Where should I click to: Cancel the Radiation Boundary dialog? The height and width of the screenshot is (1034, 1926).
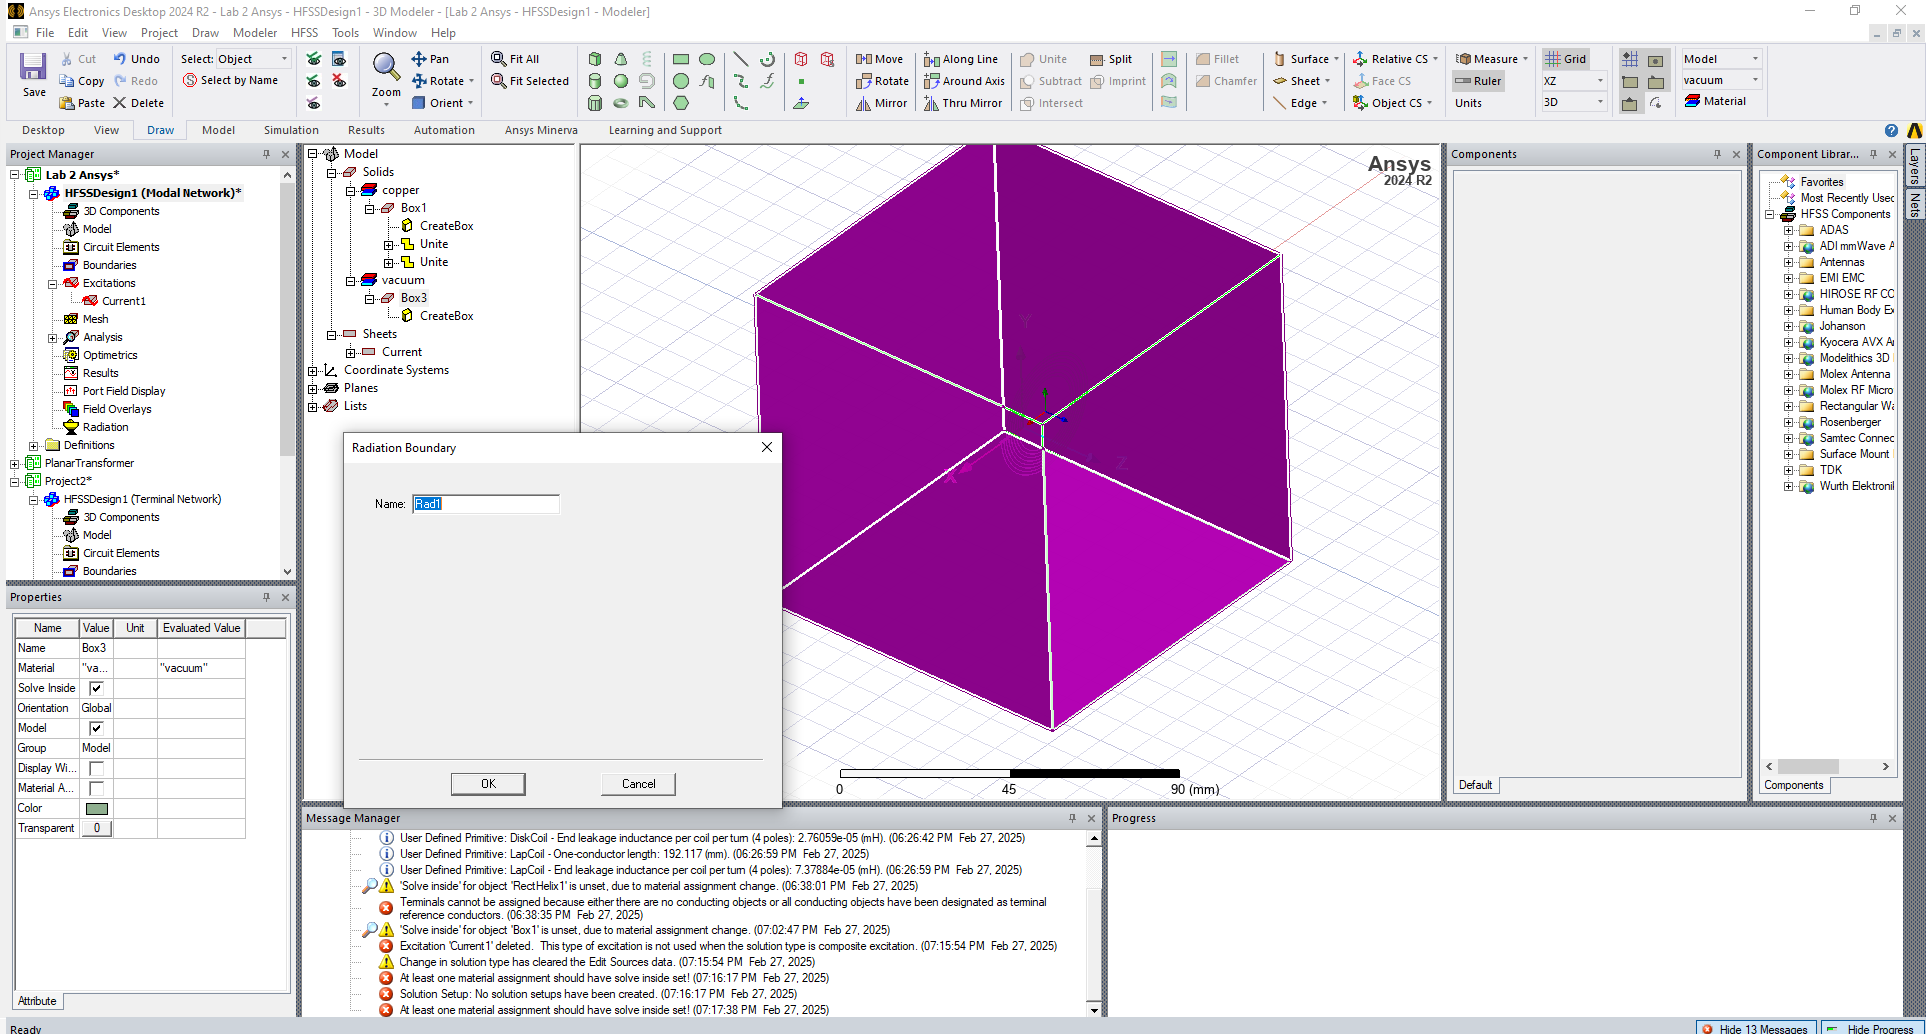point(638,784)
